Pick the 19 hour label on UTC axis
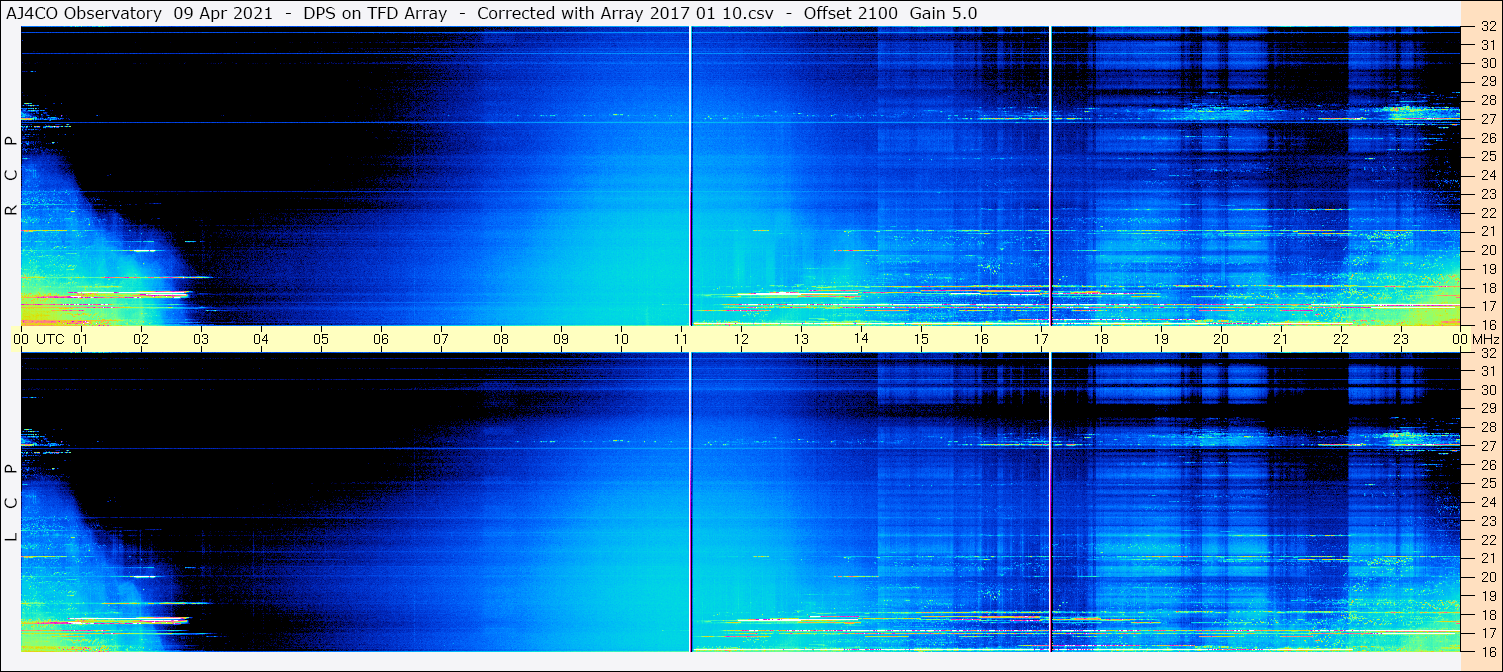 click(1161, 339)
